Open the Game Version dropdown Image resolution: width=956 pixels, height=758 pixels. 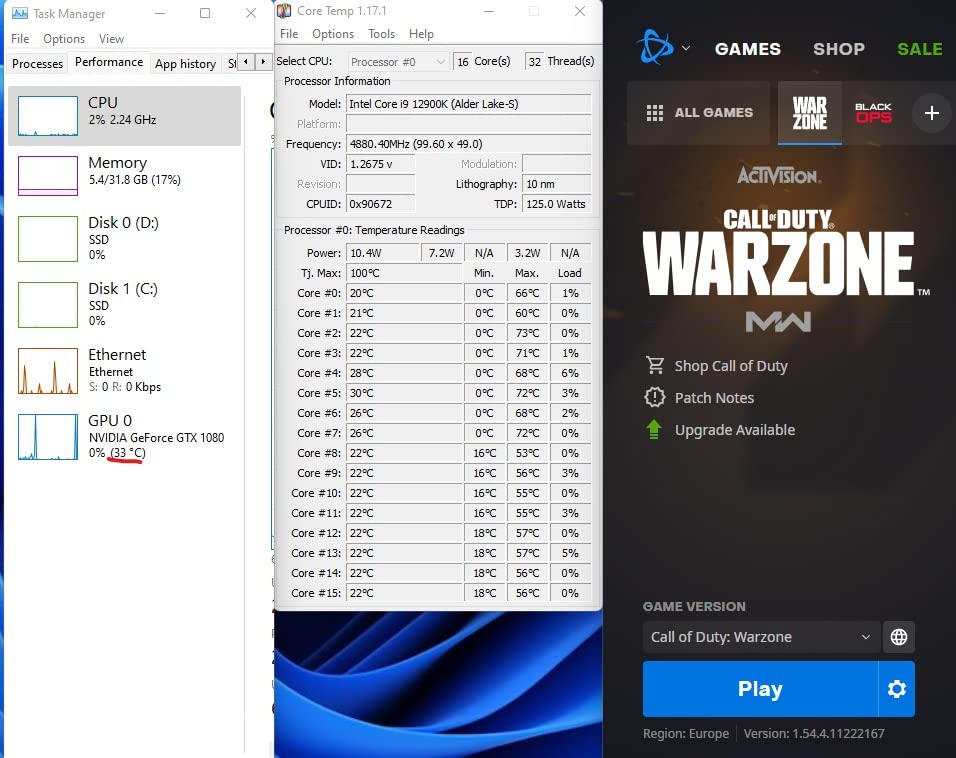[761, 637]
